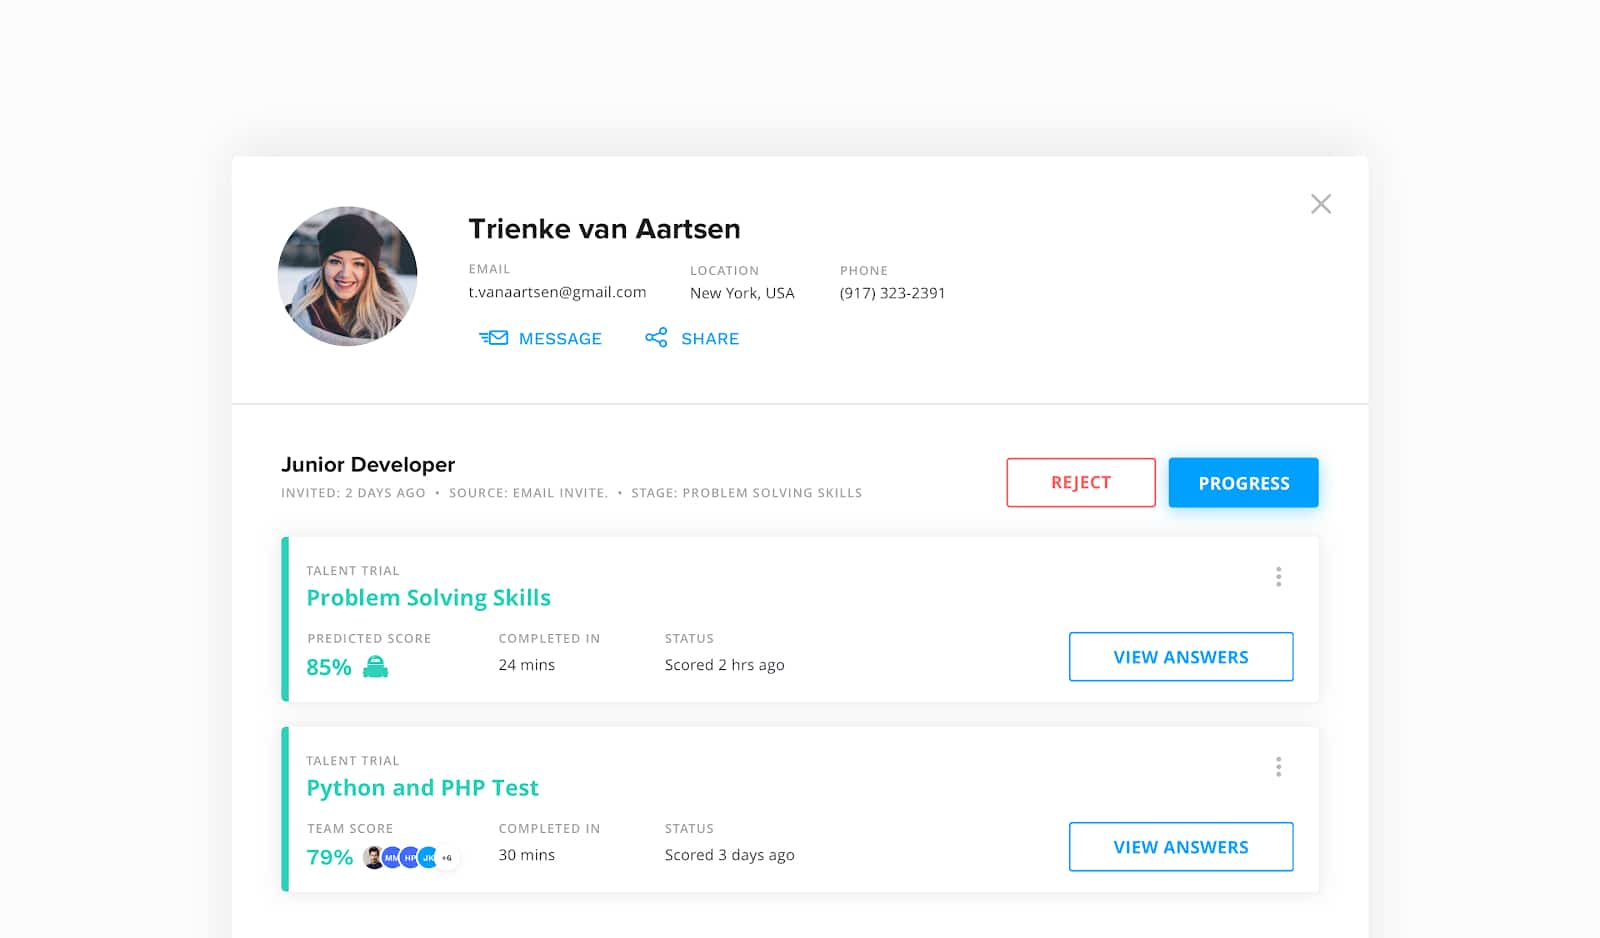Open the Problem Solving Skills card options menu
1600x938 pixels.
click(x=1278, y=577)
